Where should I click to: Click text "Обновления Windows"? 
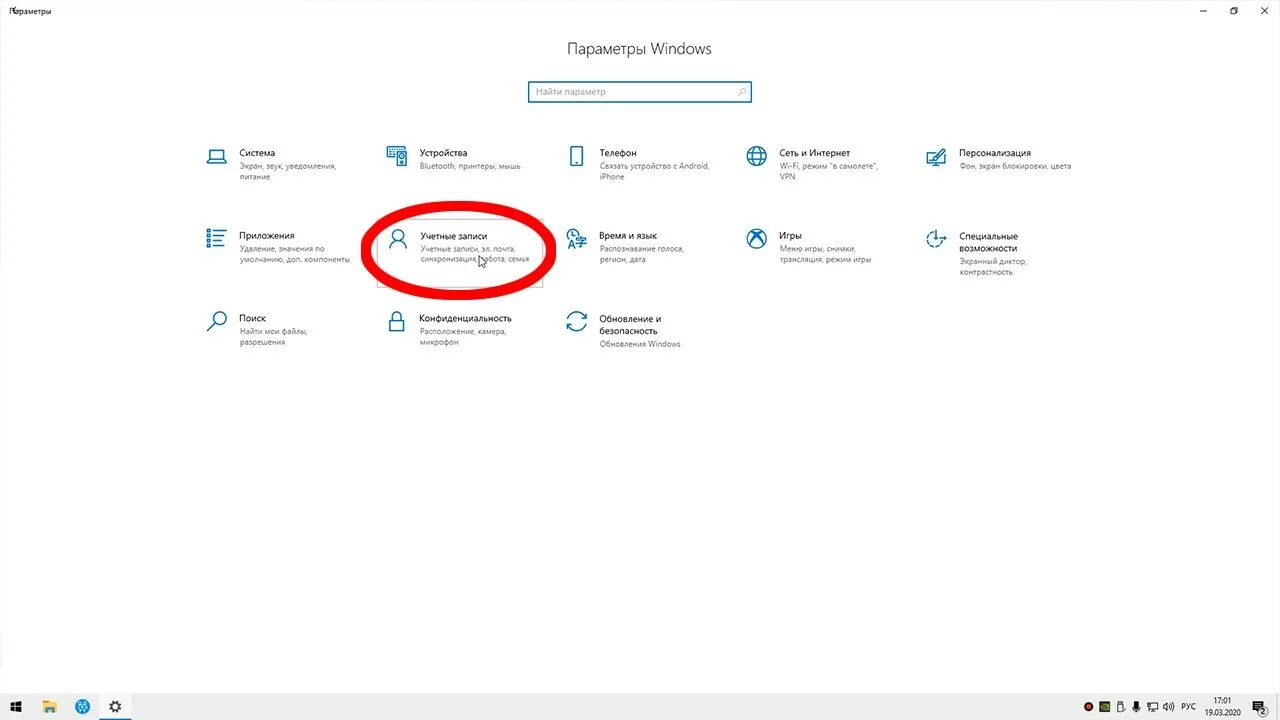tap(640, 344)
